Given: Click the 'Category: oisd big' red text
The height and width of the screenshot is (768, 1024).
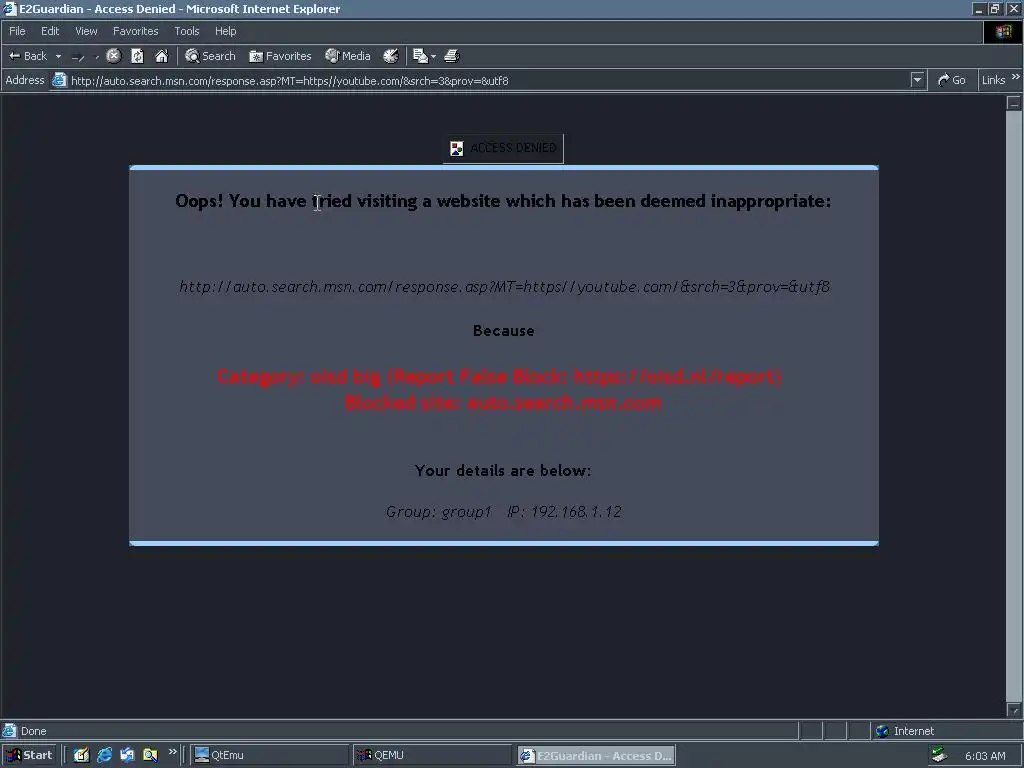Looking at the screenshot, I should (500, 377).
